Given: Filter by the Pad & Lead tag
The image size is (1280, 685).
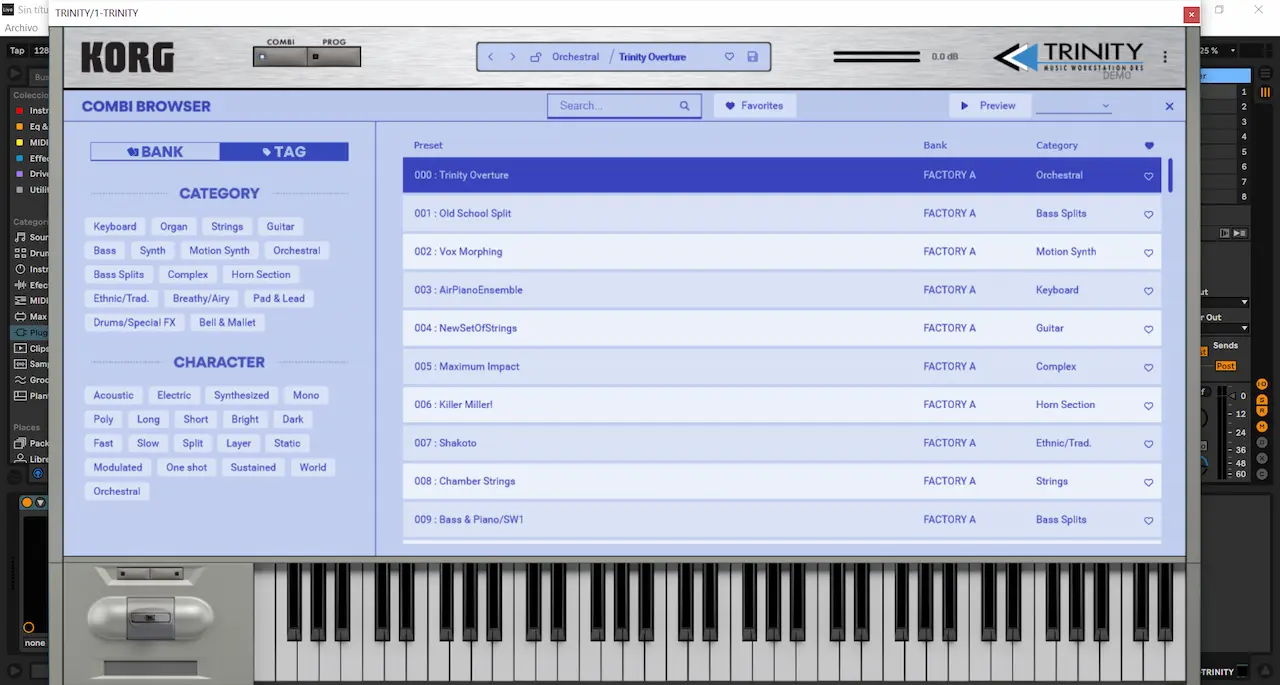Looking at the screenshot, I should [279, 299].
